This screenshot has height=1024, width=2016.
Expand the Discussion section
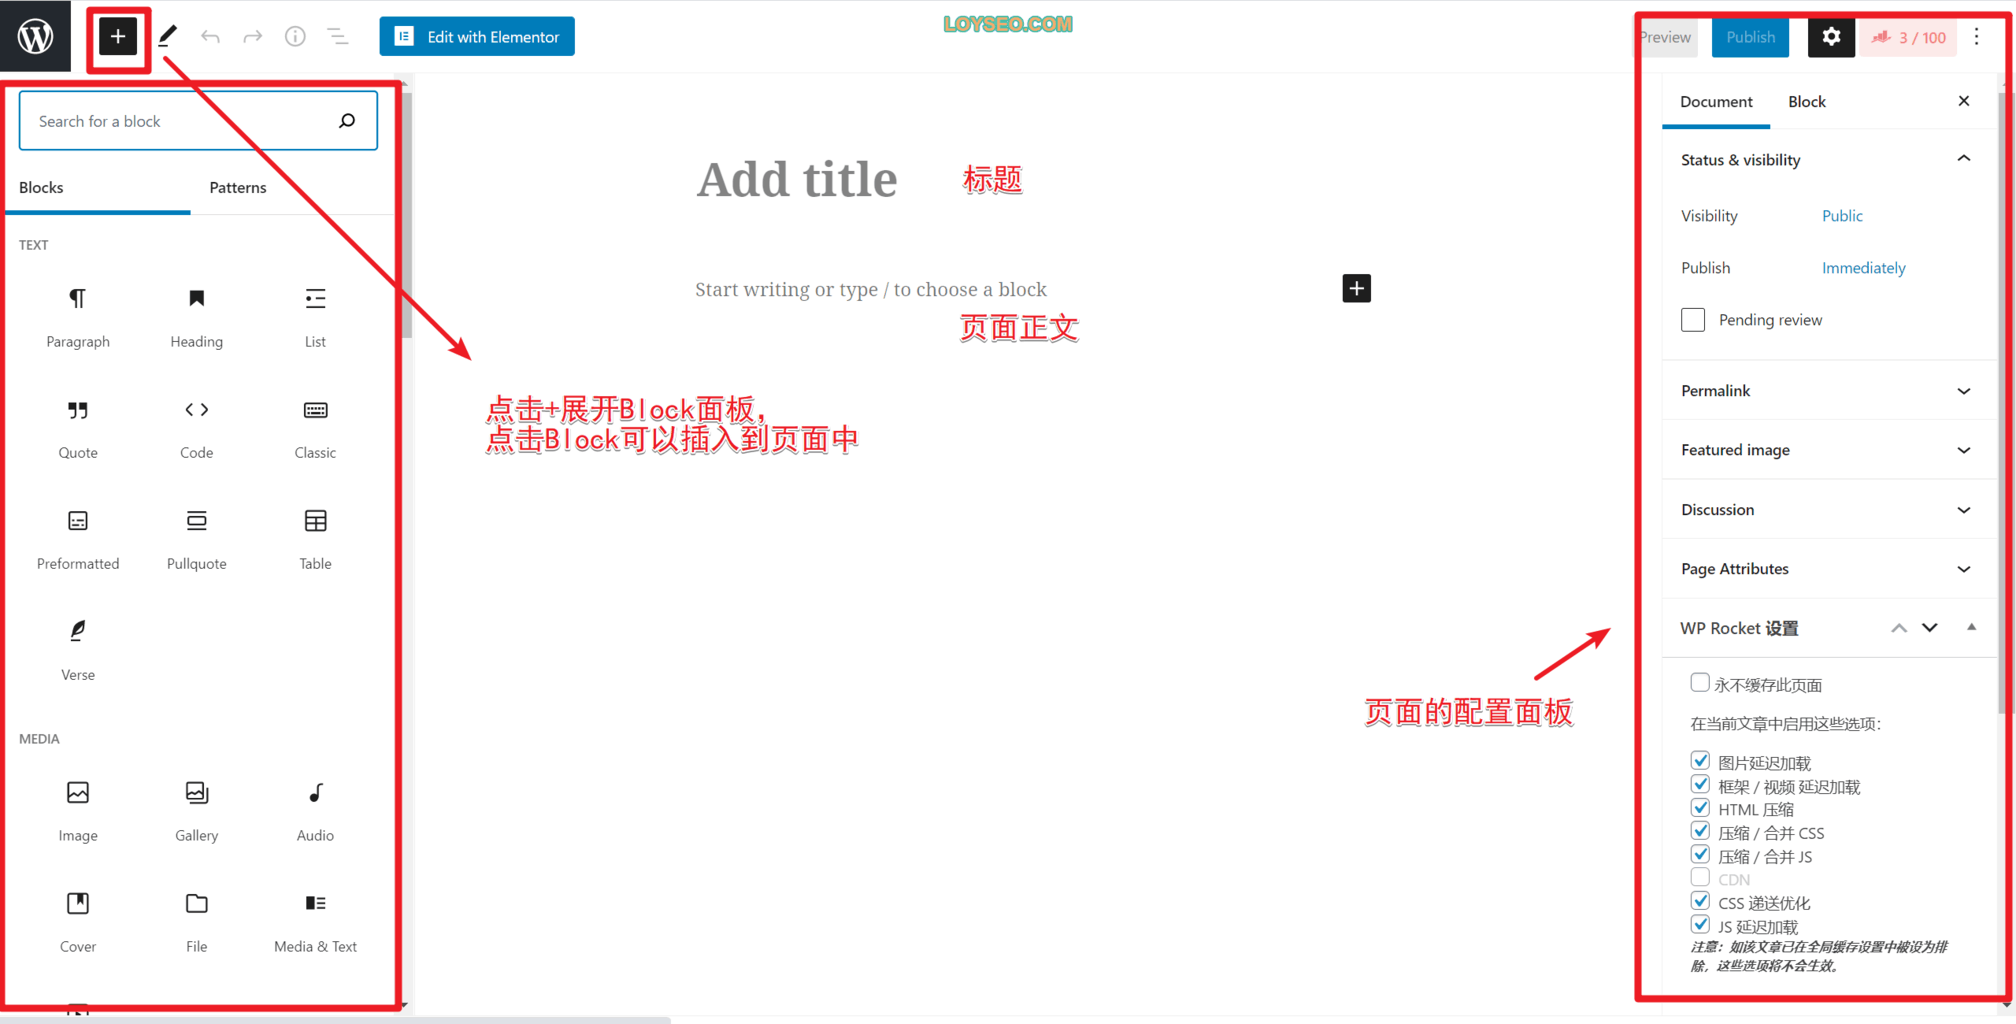(x=1828, y=509)
